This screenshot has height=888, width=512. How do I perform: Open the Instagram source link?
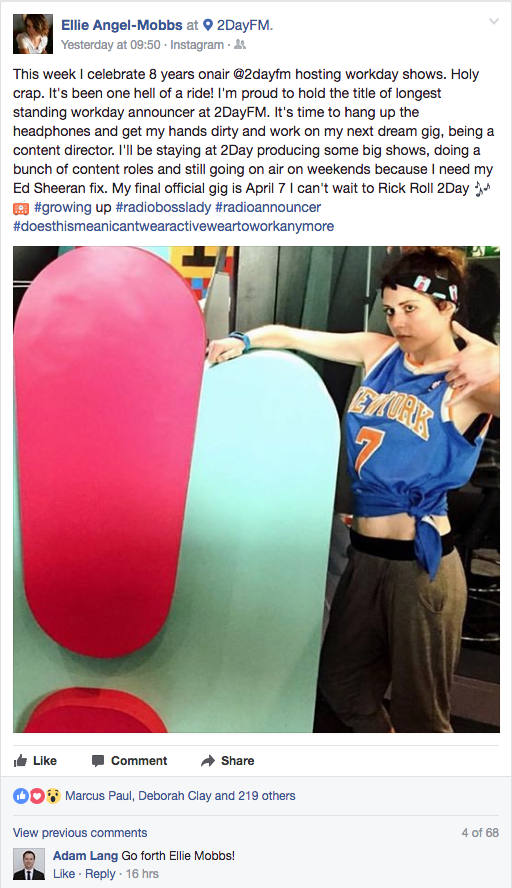click(197, 45)
